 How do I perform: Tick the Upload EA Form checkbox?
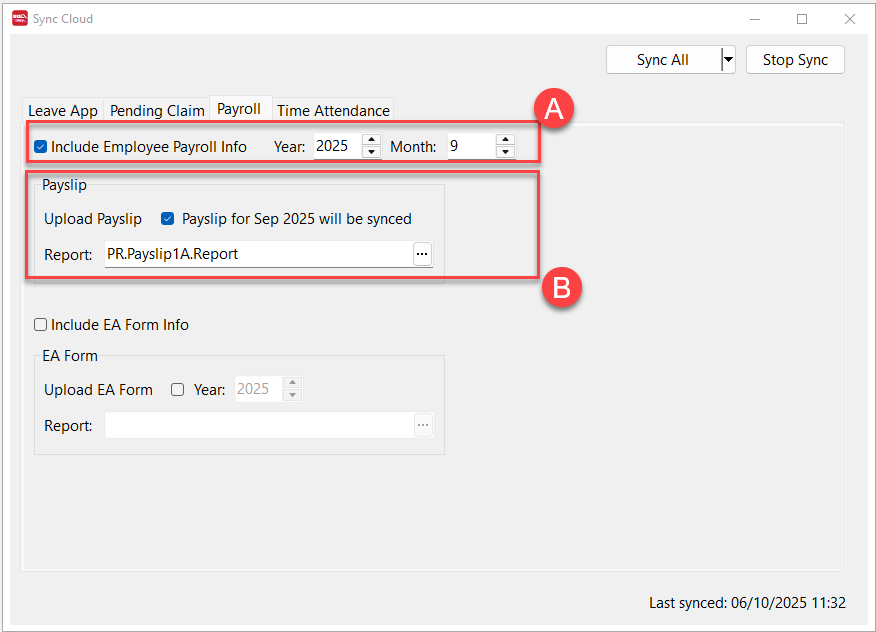click(x=178, y=389)
